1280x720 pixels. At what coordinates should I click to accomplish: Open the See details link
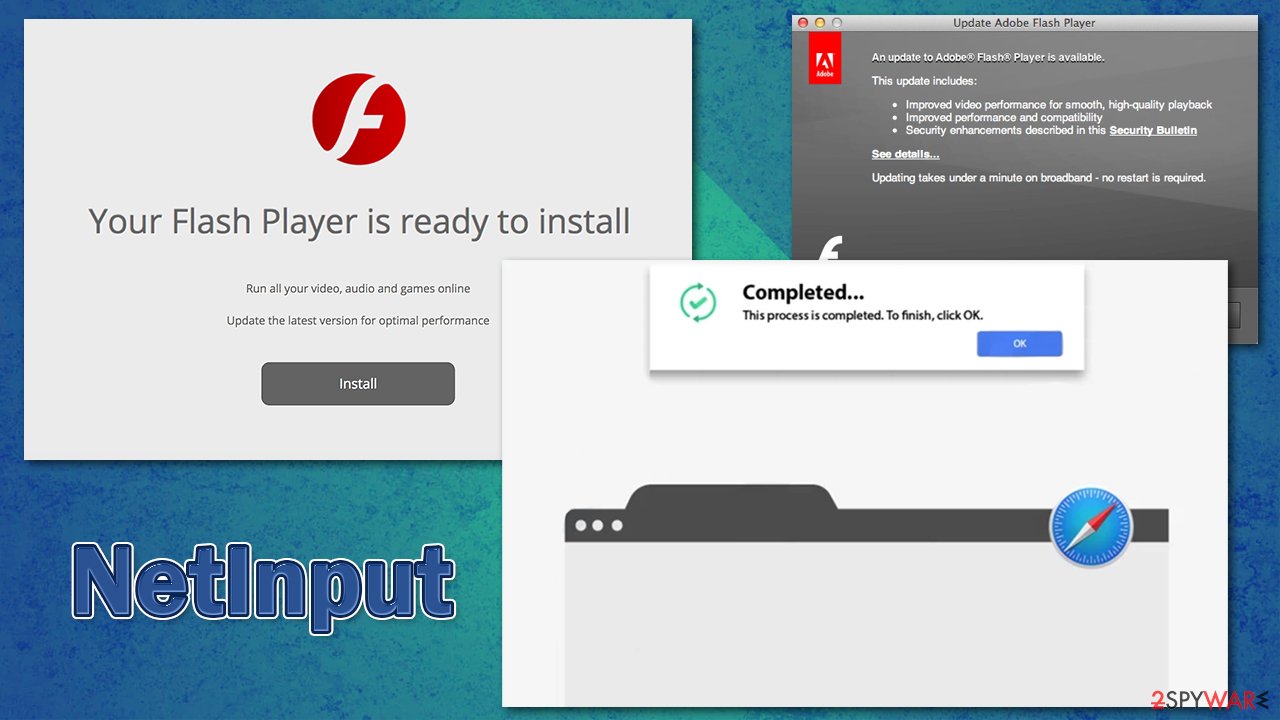[905, 154]
